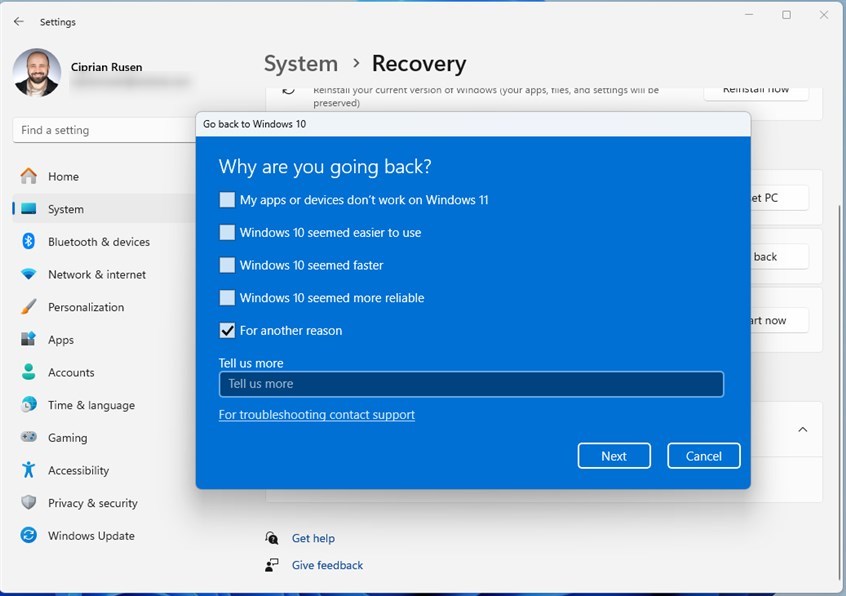Check 'My apps or devices don't work'
The image size is (846, 596).
[x=227, y=200]
